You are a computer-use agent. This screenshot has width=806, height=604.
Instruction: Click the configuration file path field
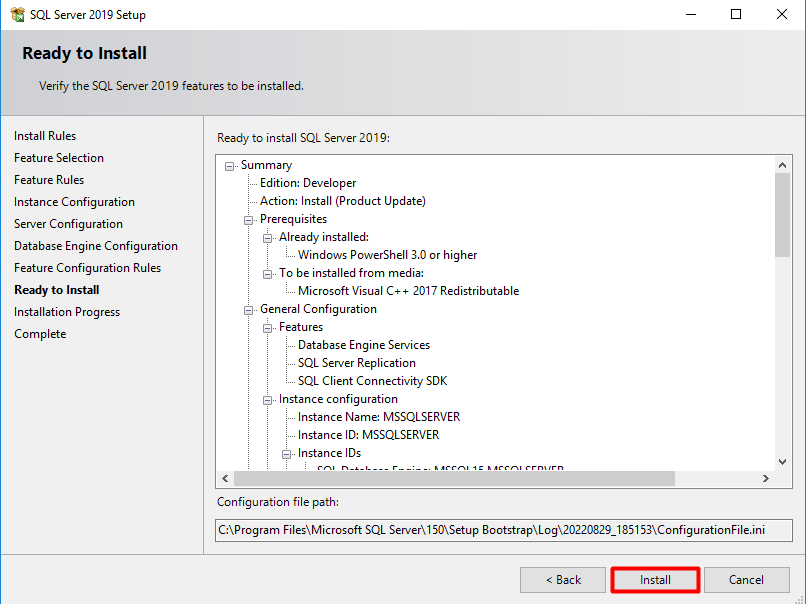504,530
